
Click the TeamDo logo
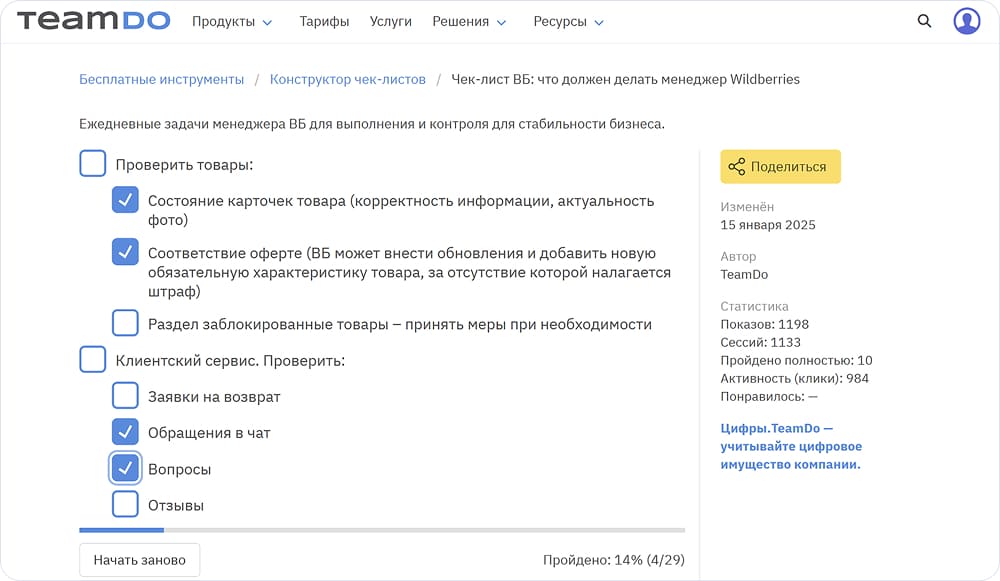coord(93,20)
